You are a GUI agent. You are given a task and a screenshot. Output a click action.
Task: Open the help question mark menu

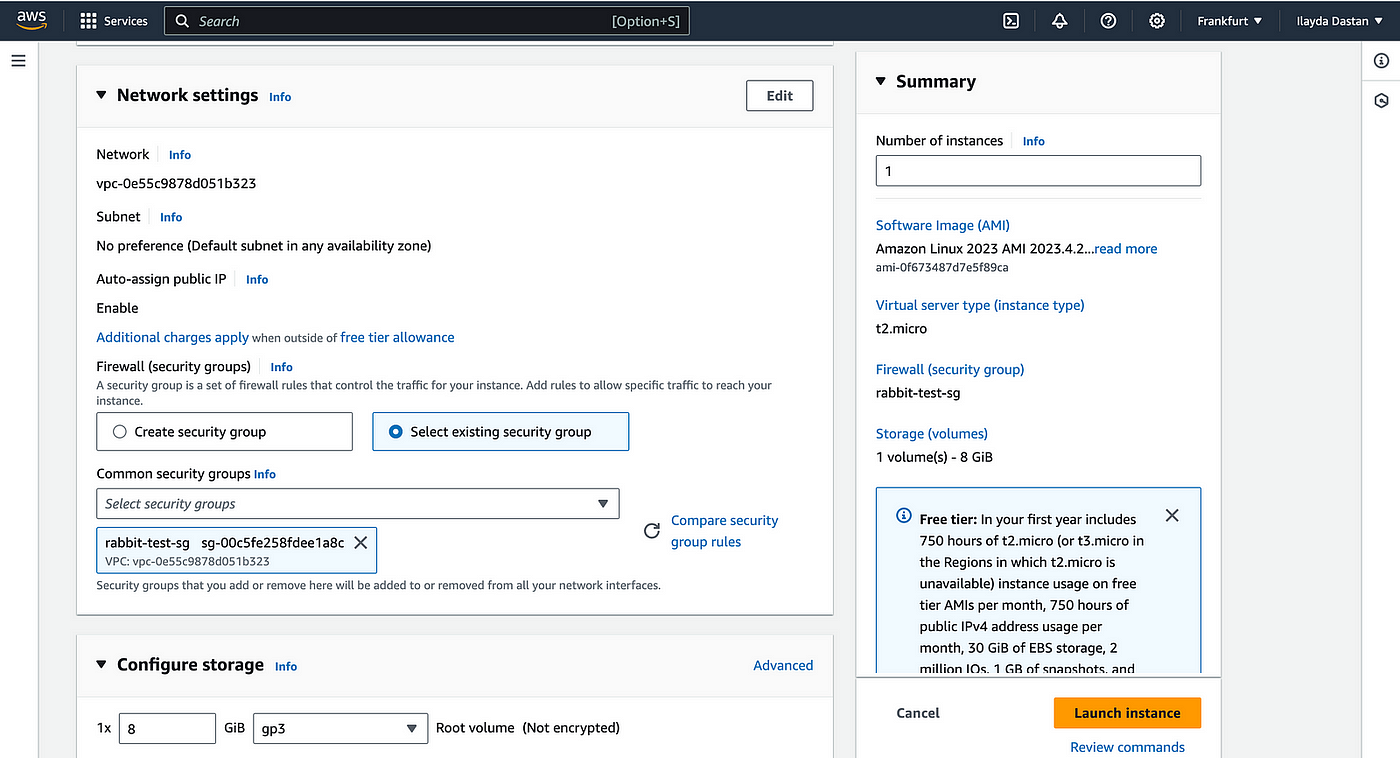tap(1108, 21)
